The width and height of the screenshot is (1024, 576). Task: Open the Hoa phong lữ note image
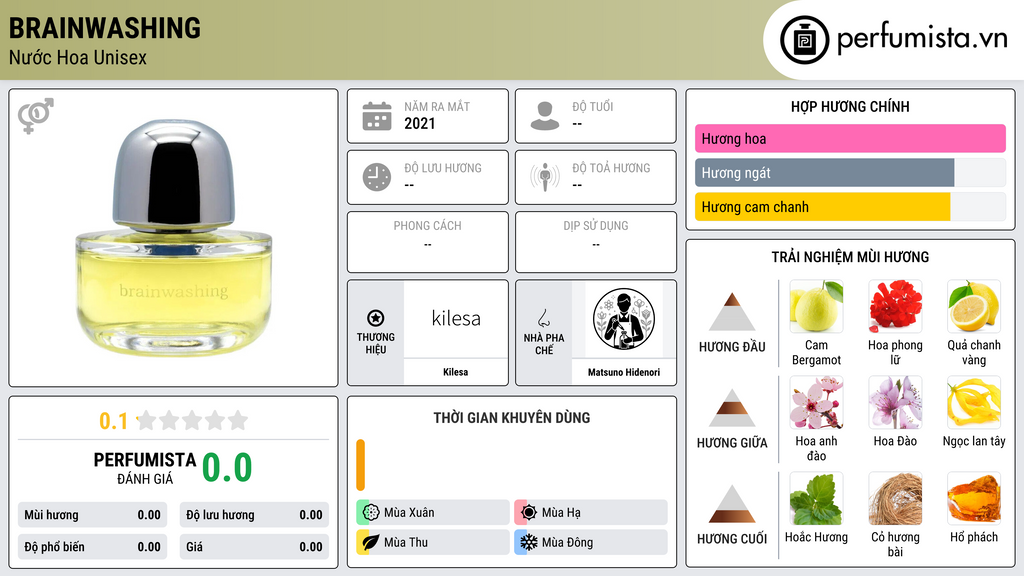895,306
